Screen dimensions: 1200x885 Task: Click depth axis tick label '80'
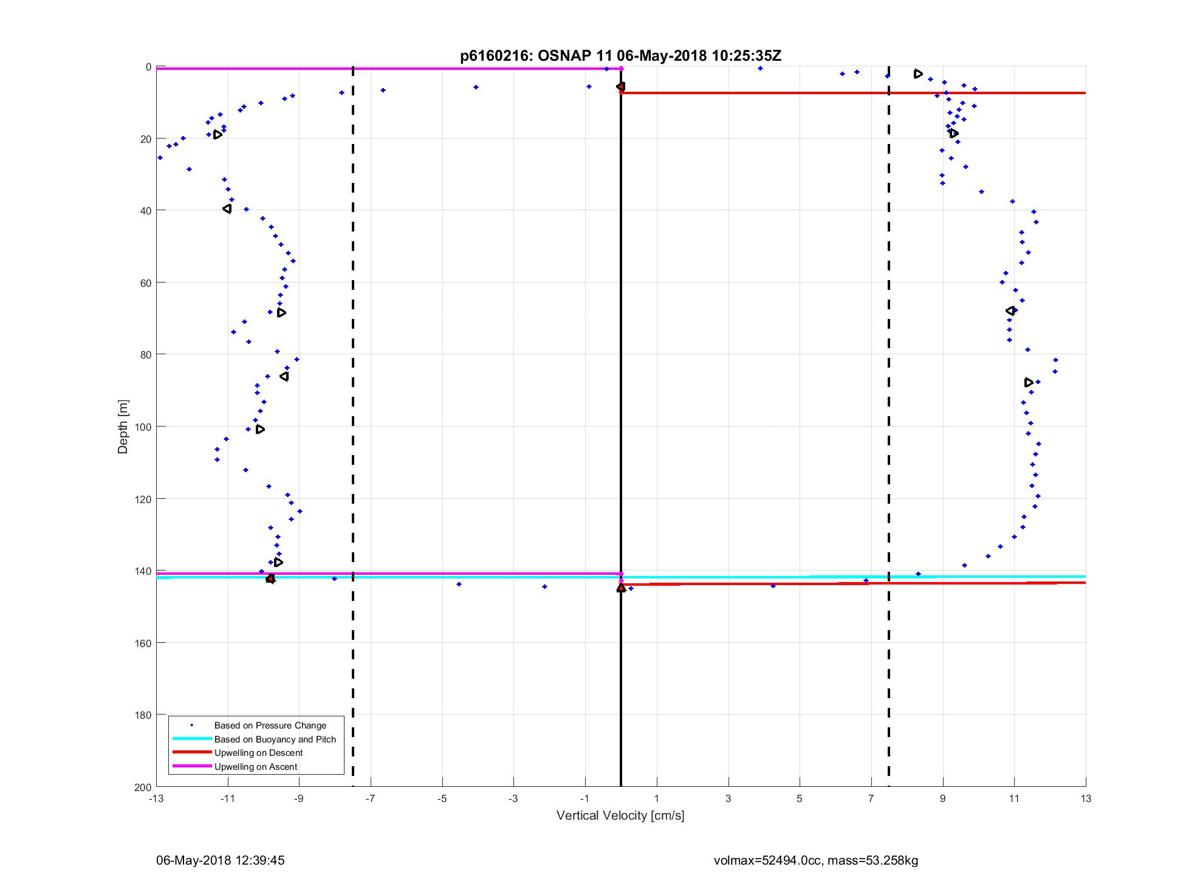[x=145, y=355]
